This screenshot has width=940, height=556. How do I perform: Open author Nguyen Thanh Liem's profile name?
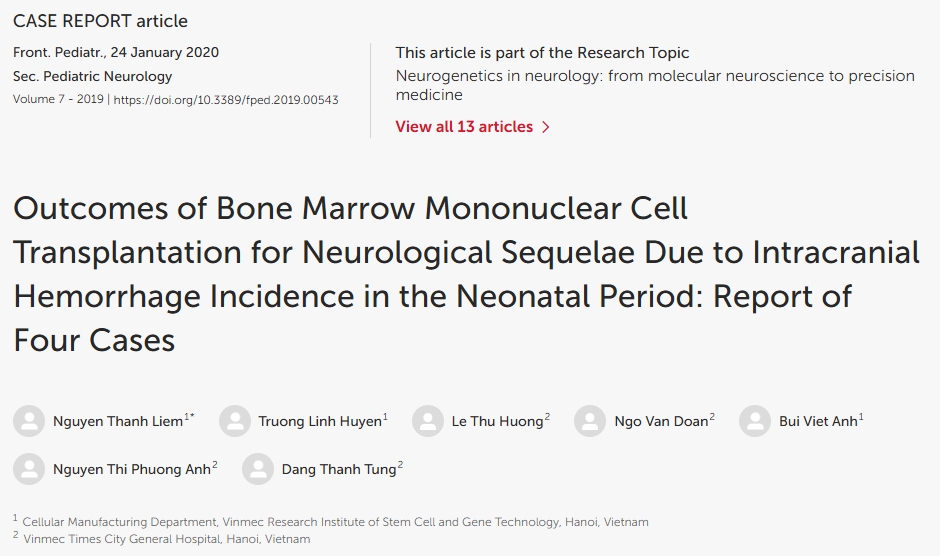118,422
